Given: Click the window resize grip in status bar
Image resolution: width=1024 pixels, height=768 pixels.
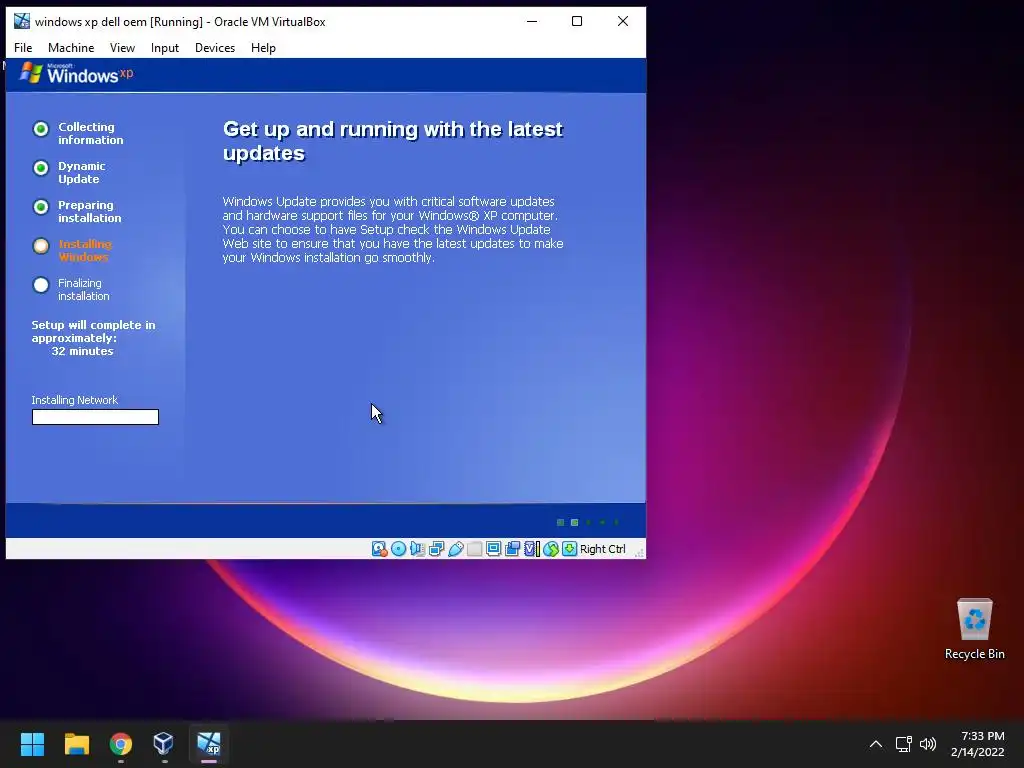Looking at the screenshot, I should pos(639,552).
